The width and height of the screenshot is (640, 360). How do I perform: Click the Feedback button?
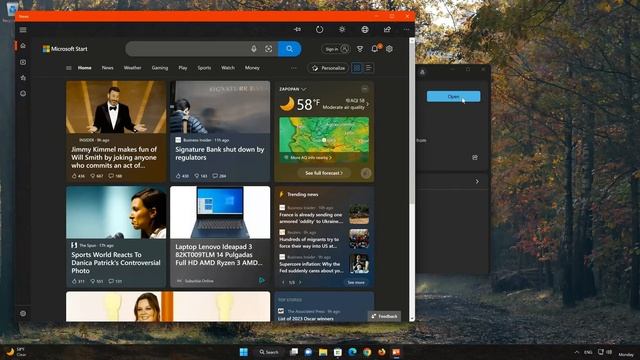point(384,316)
